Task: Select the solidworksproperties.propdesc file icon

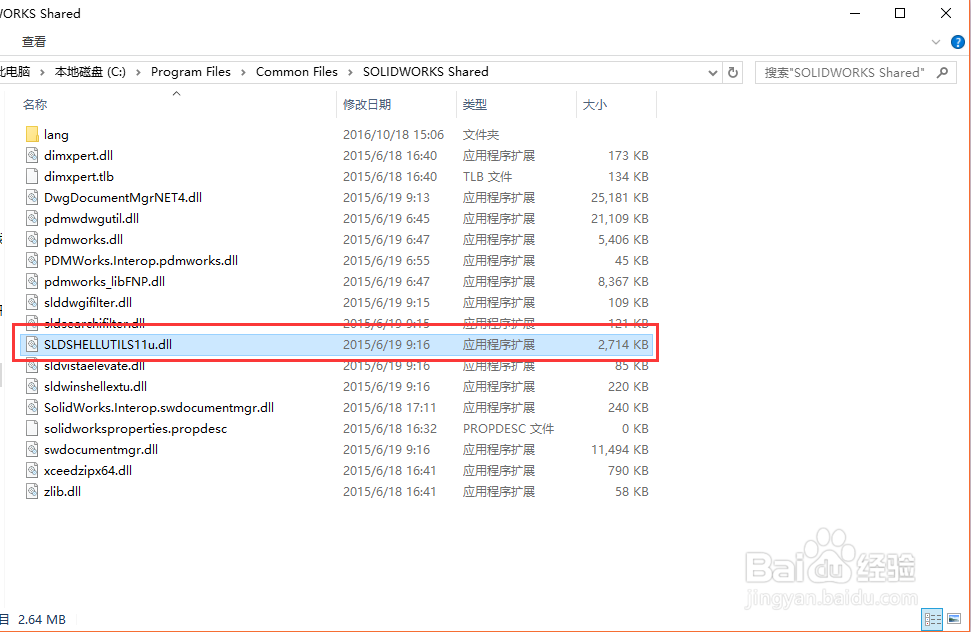Action: point(32,428)
